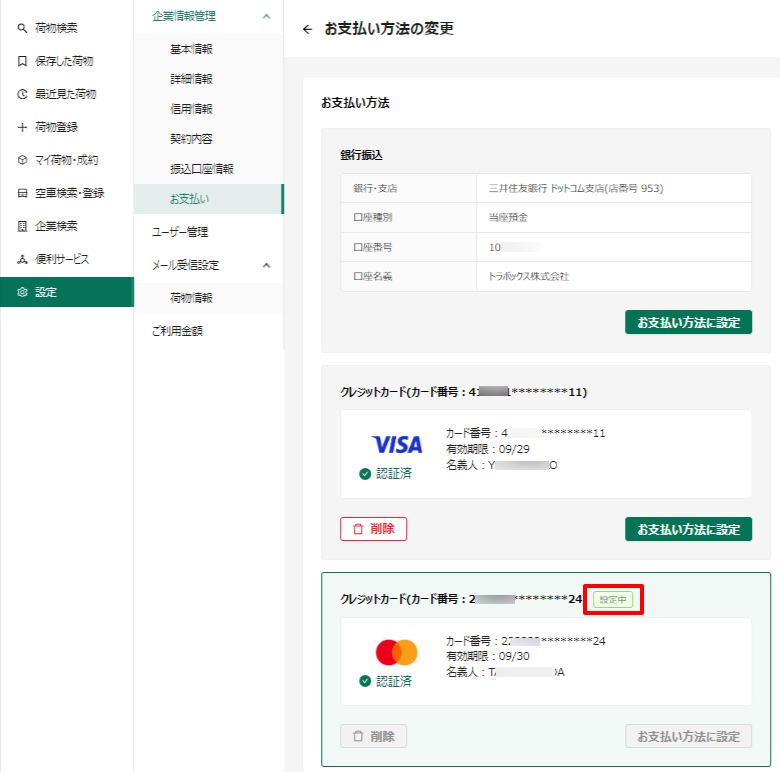Open 契約内容 submenu item
The width and height of the screenshot is (780, 772).
(x=208, y=139)
